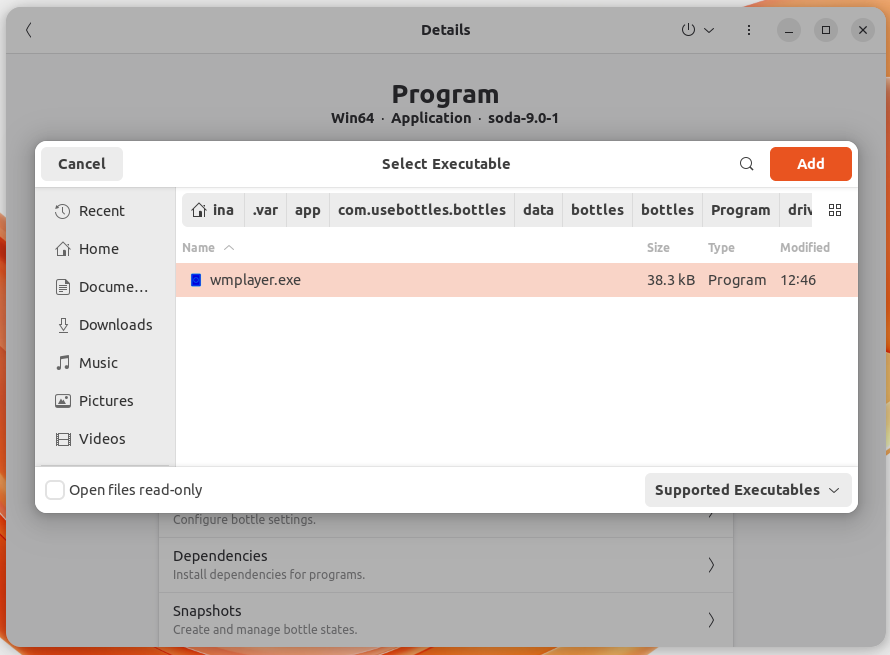Sort files by Name column

click(x=208, y=247)
